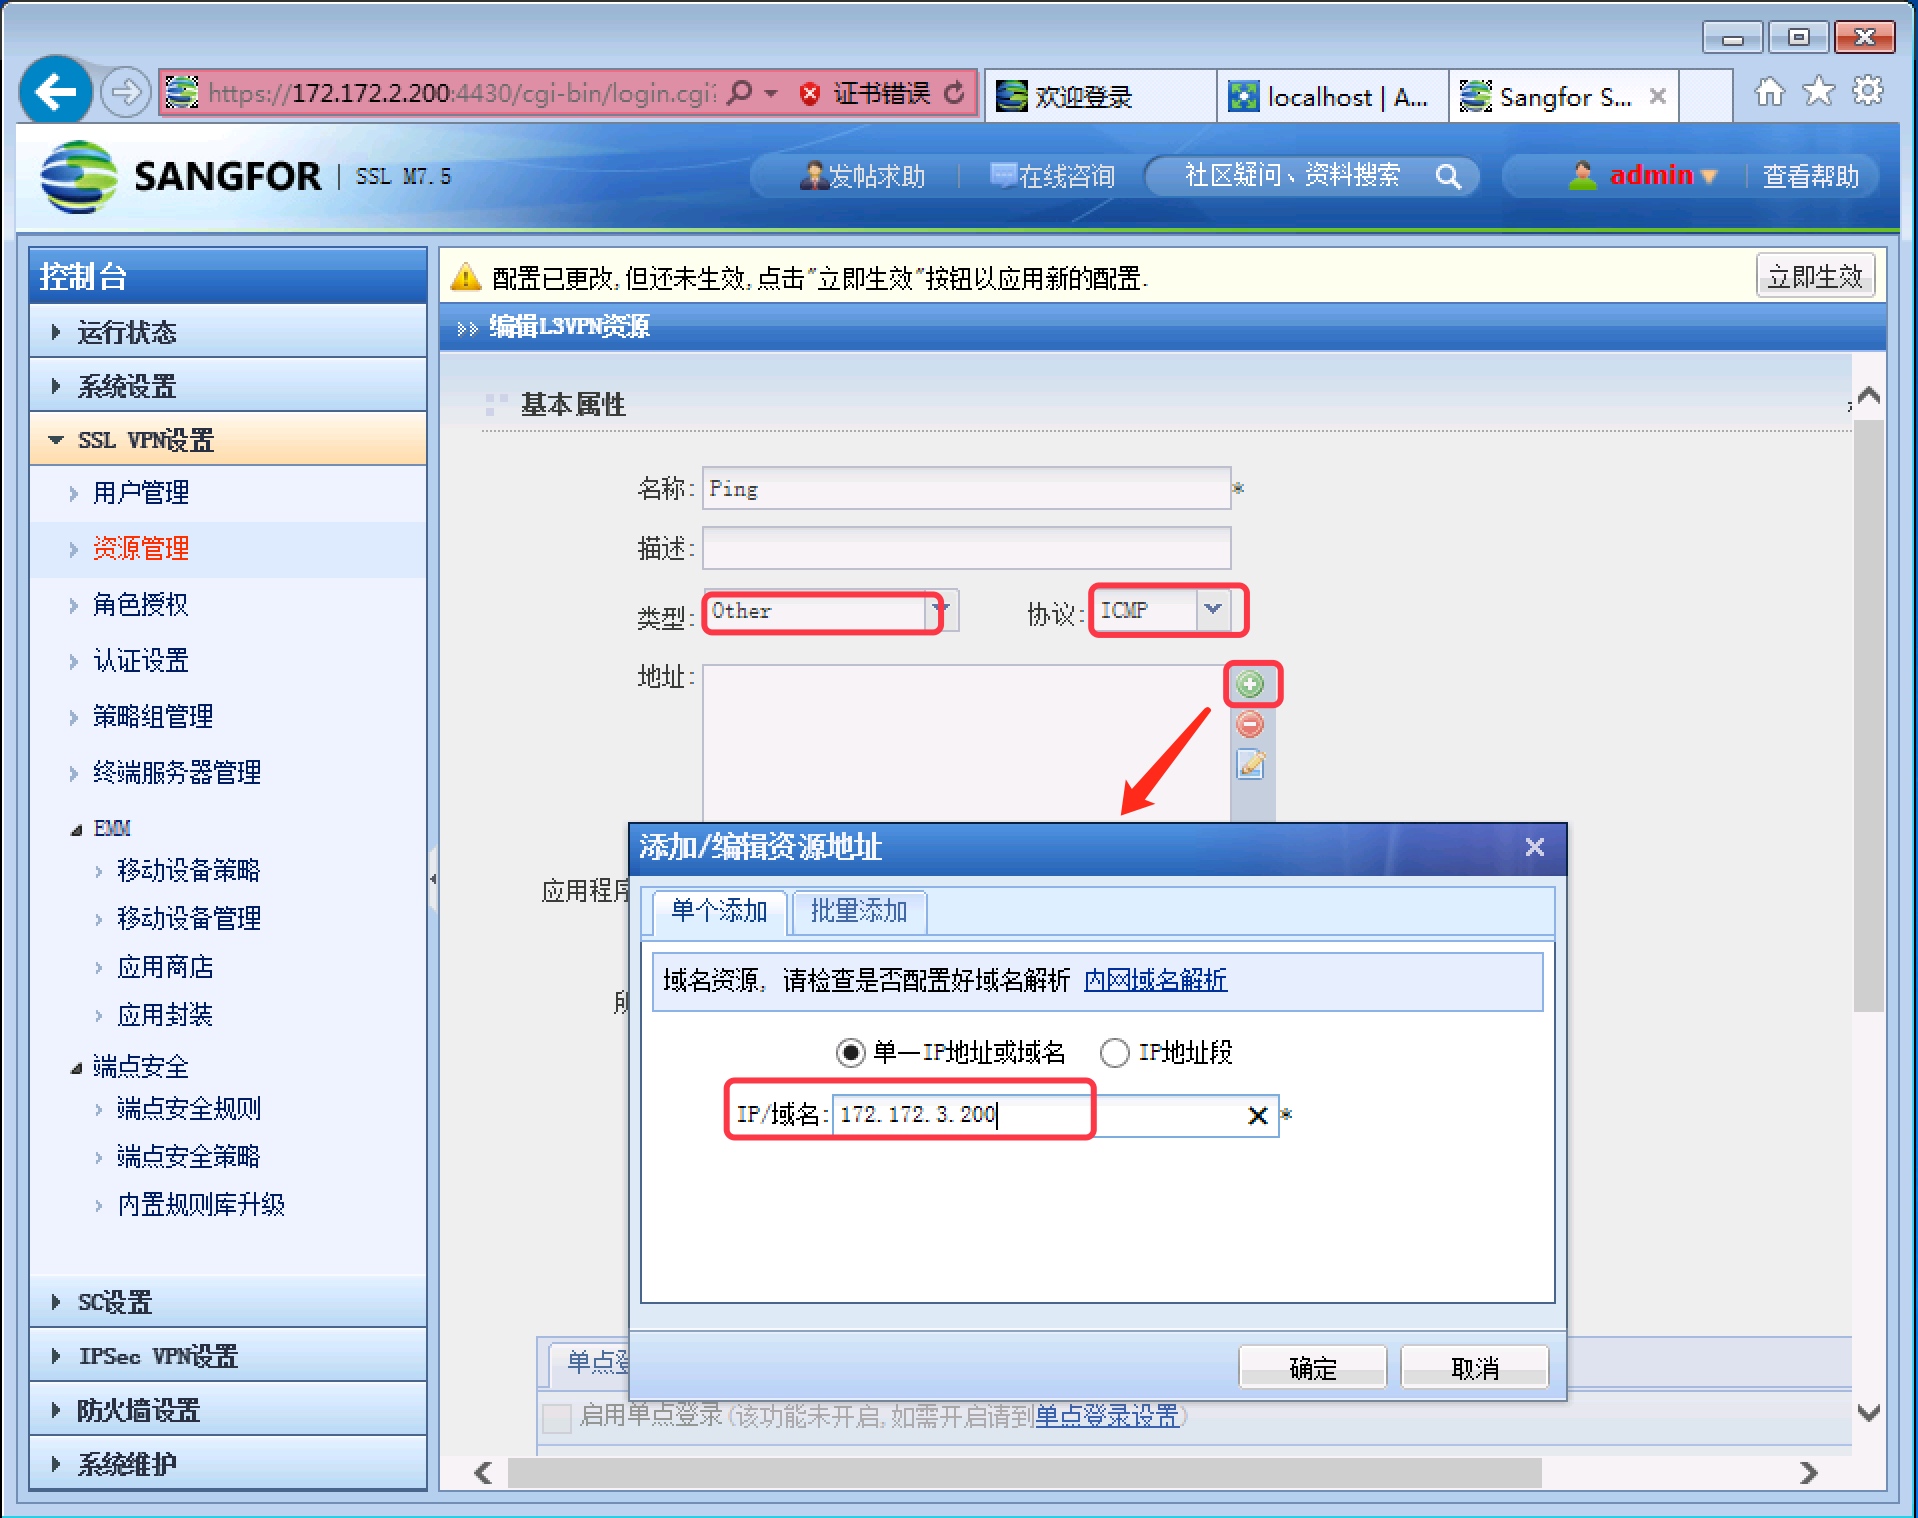Click the red remove address icon

[1250, 724]
